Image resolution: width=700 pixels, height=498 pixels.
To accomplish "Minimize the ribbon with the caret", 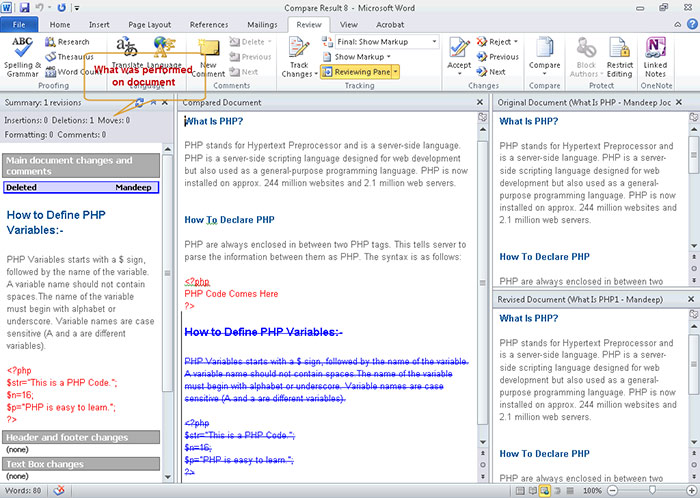I will (678, 25).
